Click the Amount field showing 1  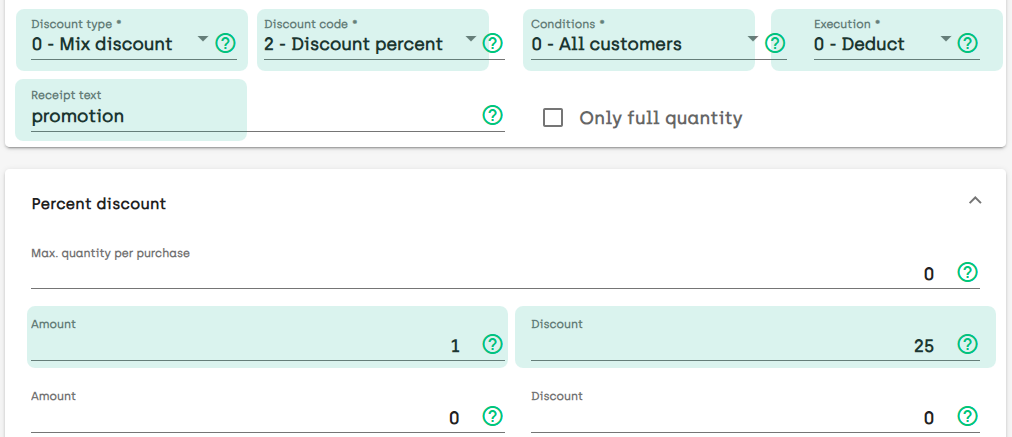[x=250, y=346]
